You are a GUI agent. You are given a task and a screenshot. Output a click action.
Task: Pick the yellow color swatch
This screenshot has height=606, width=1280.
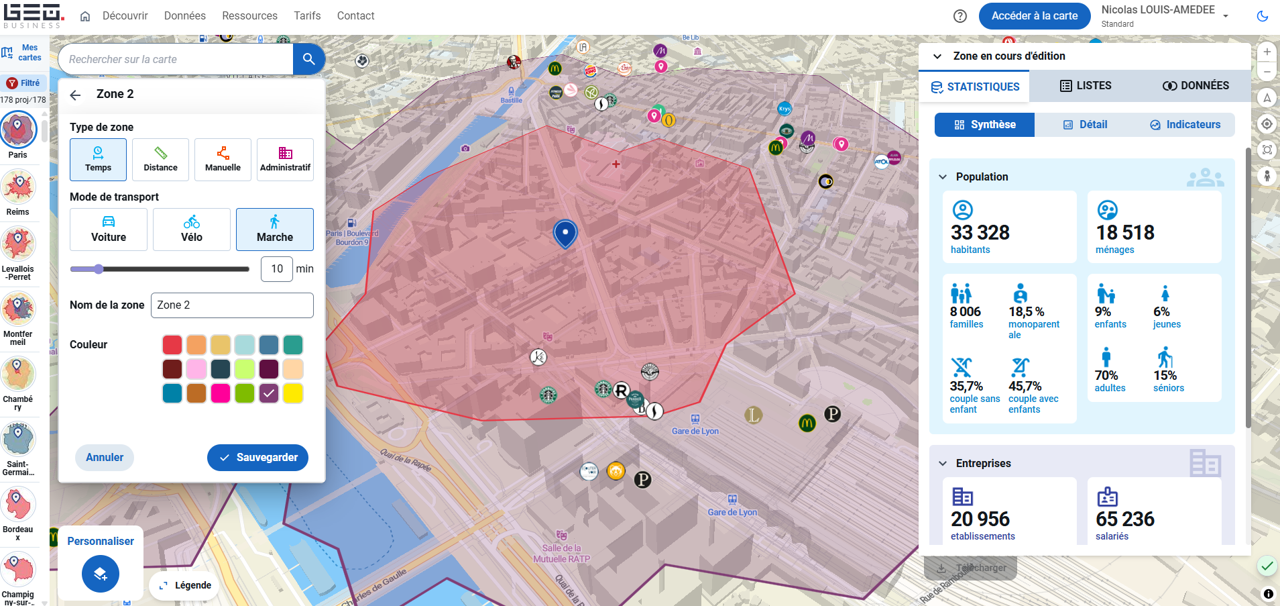pos(292,393)
